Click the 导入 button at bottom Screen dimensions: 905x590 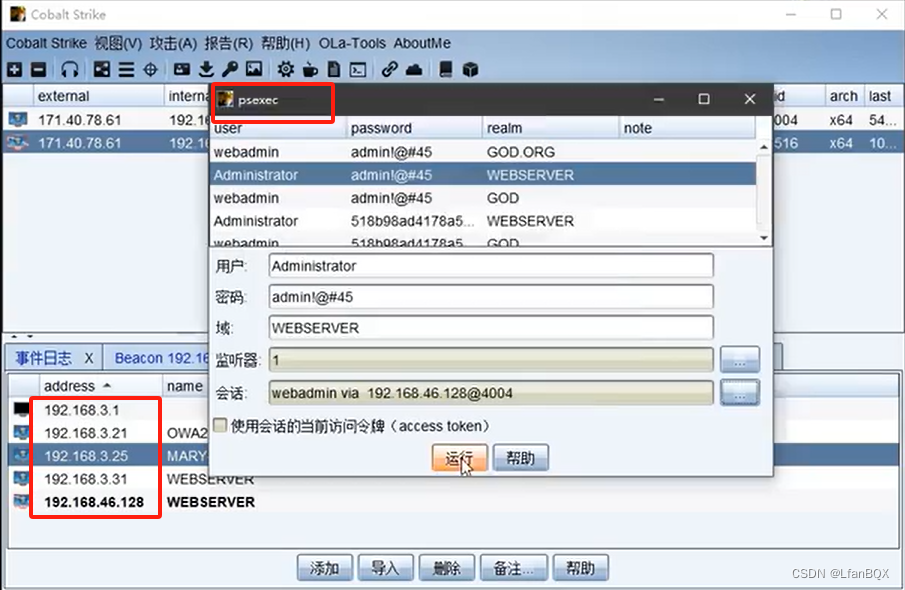click(386, 568)
